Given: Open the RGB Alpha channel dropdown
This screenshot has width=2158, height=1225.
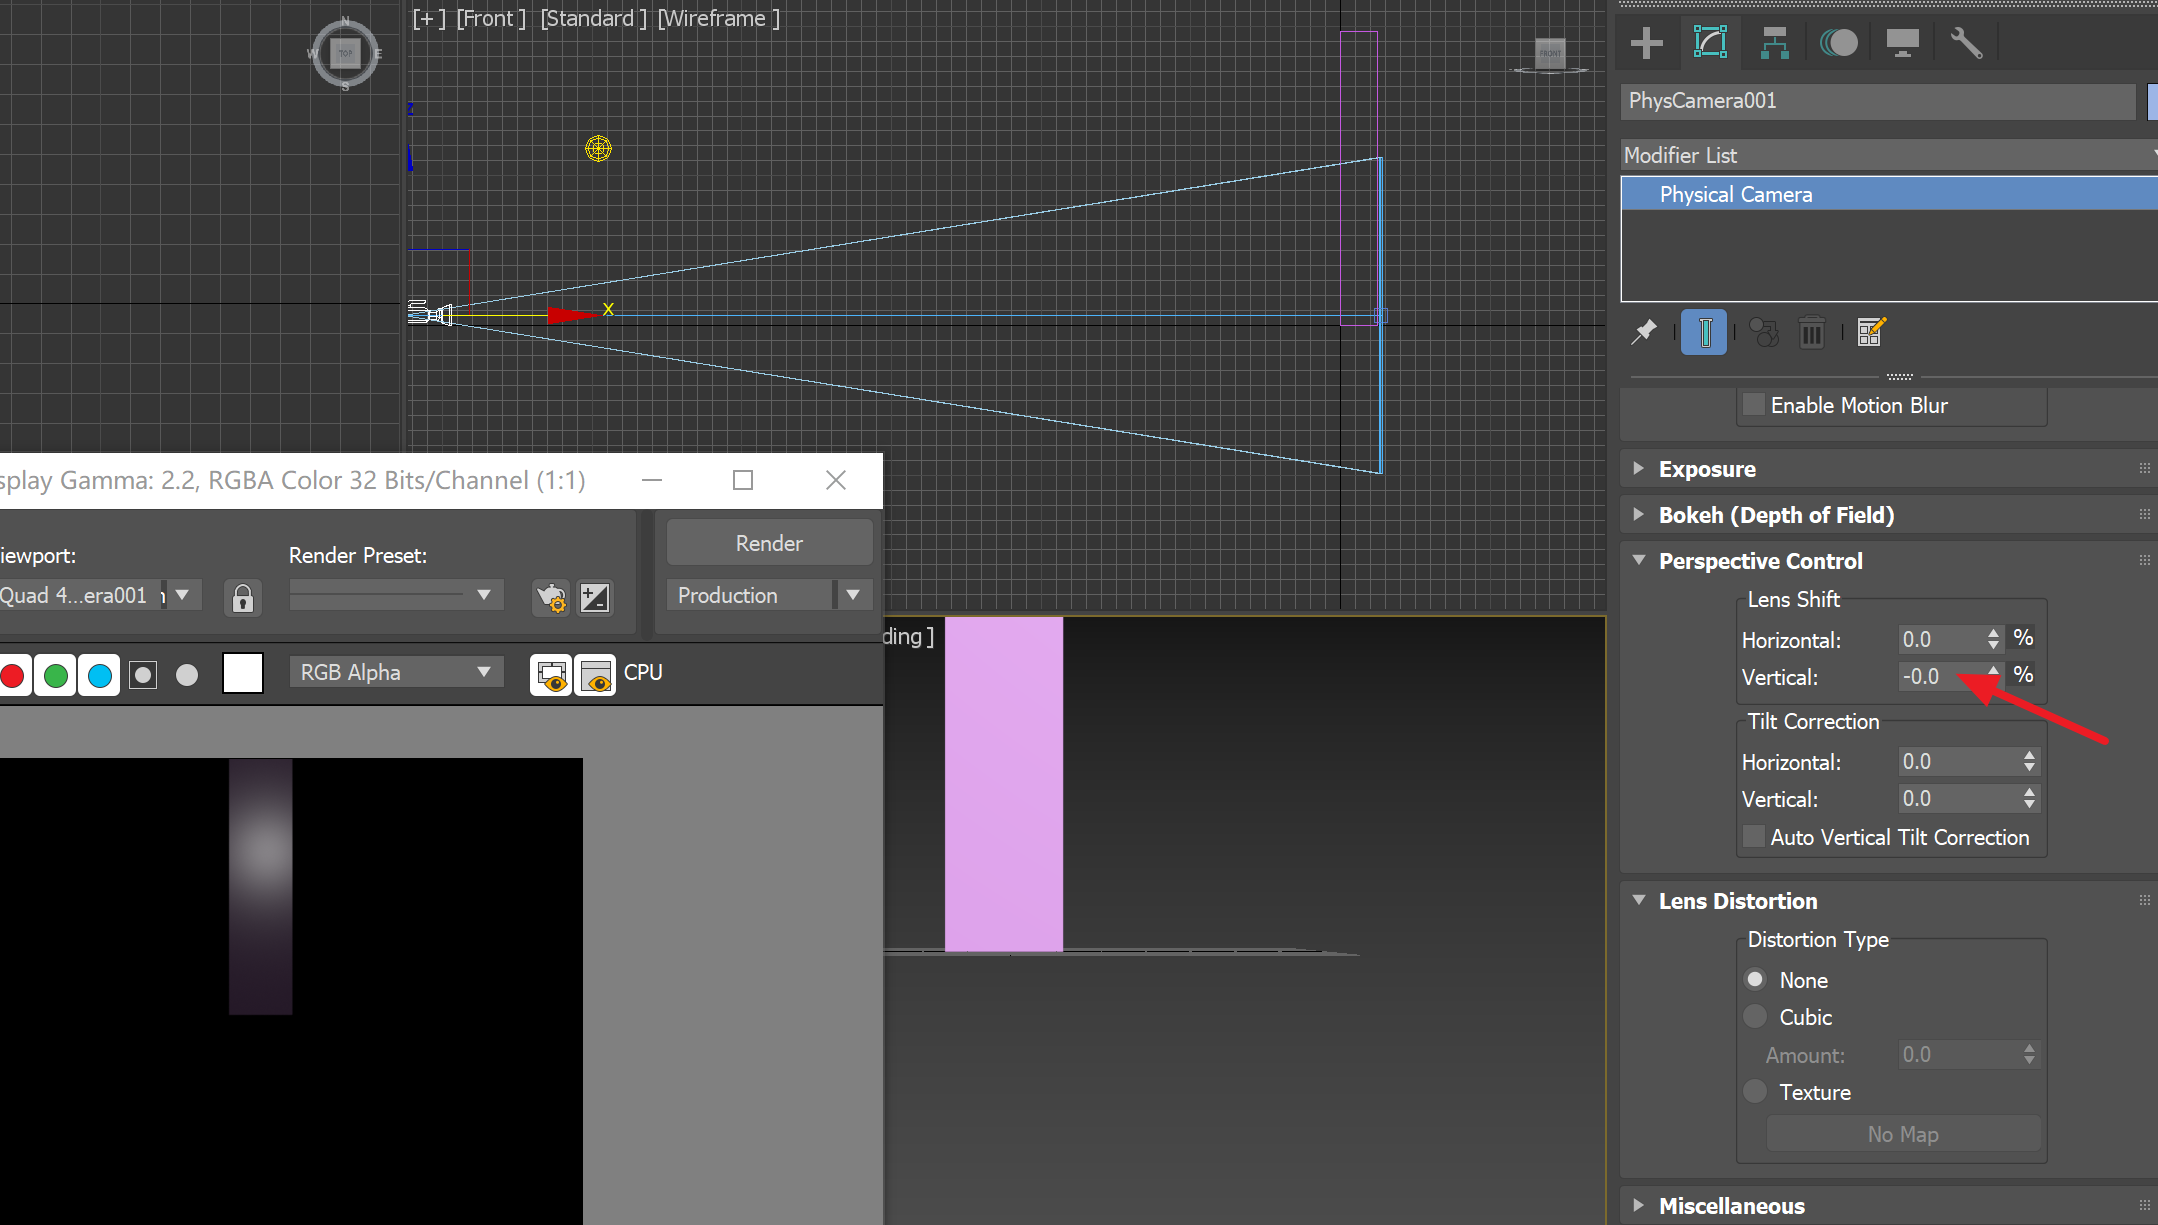Looking at the screenshot, I should (396, 672).
